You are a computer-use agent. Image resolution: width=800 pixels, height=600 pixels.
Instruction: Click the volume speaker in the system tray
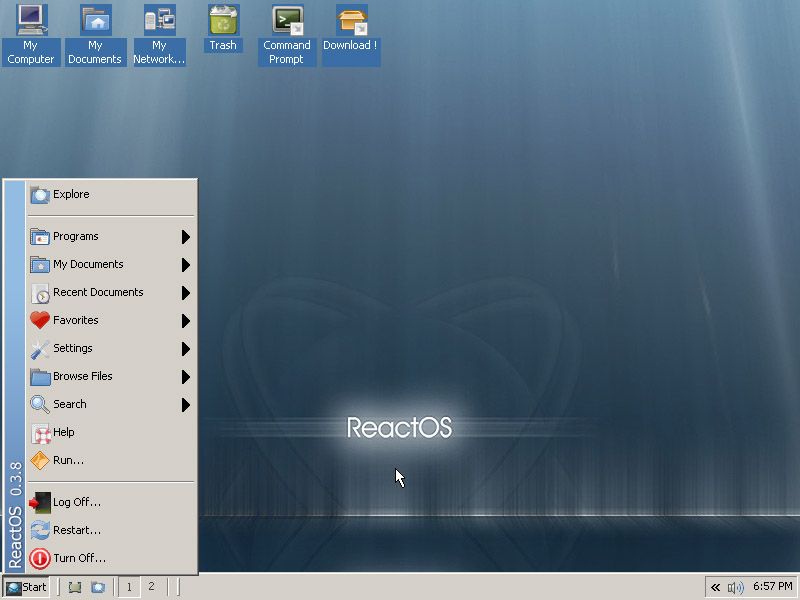click(737, 587)
